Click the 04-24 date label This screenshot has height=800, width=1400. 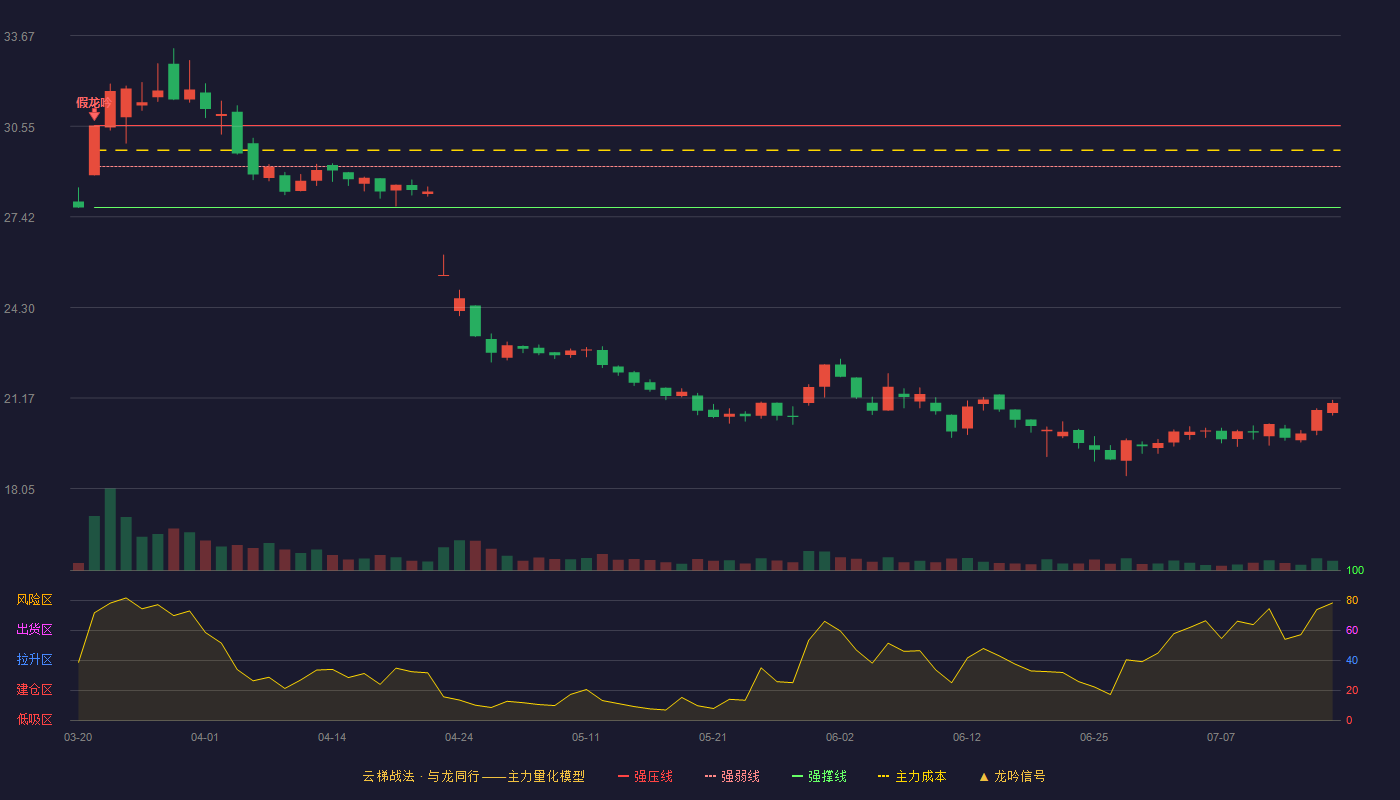[x=459, y=737]
